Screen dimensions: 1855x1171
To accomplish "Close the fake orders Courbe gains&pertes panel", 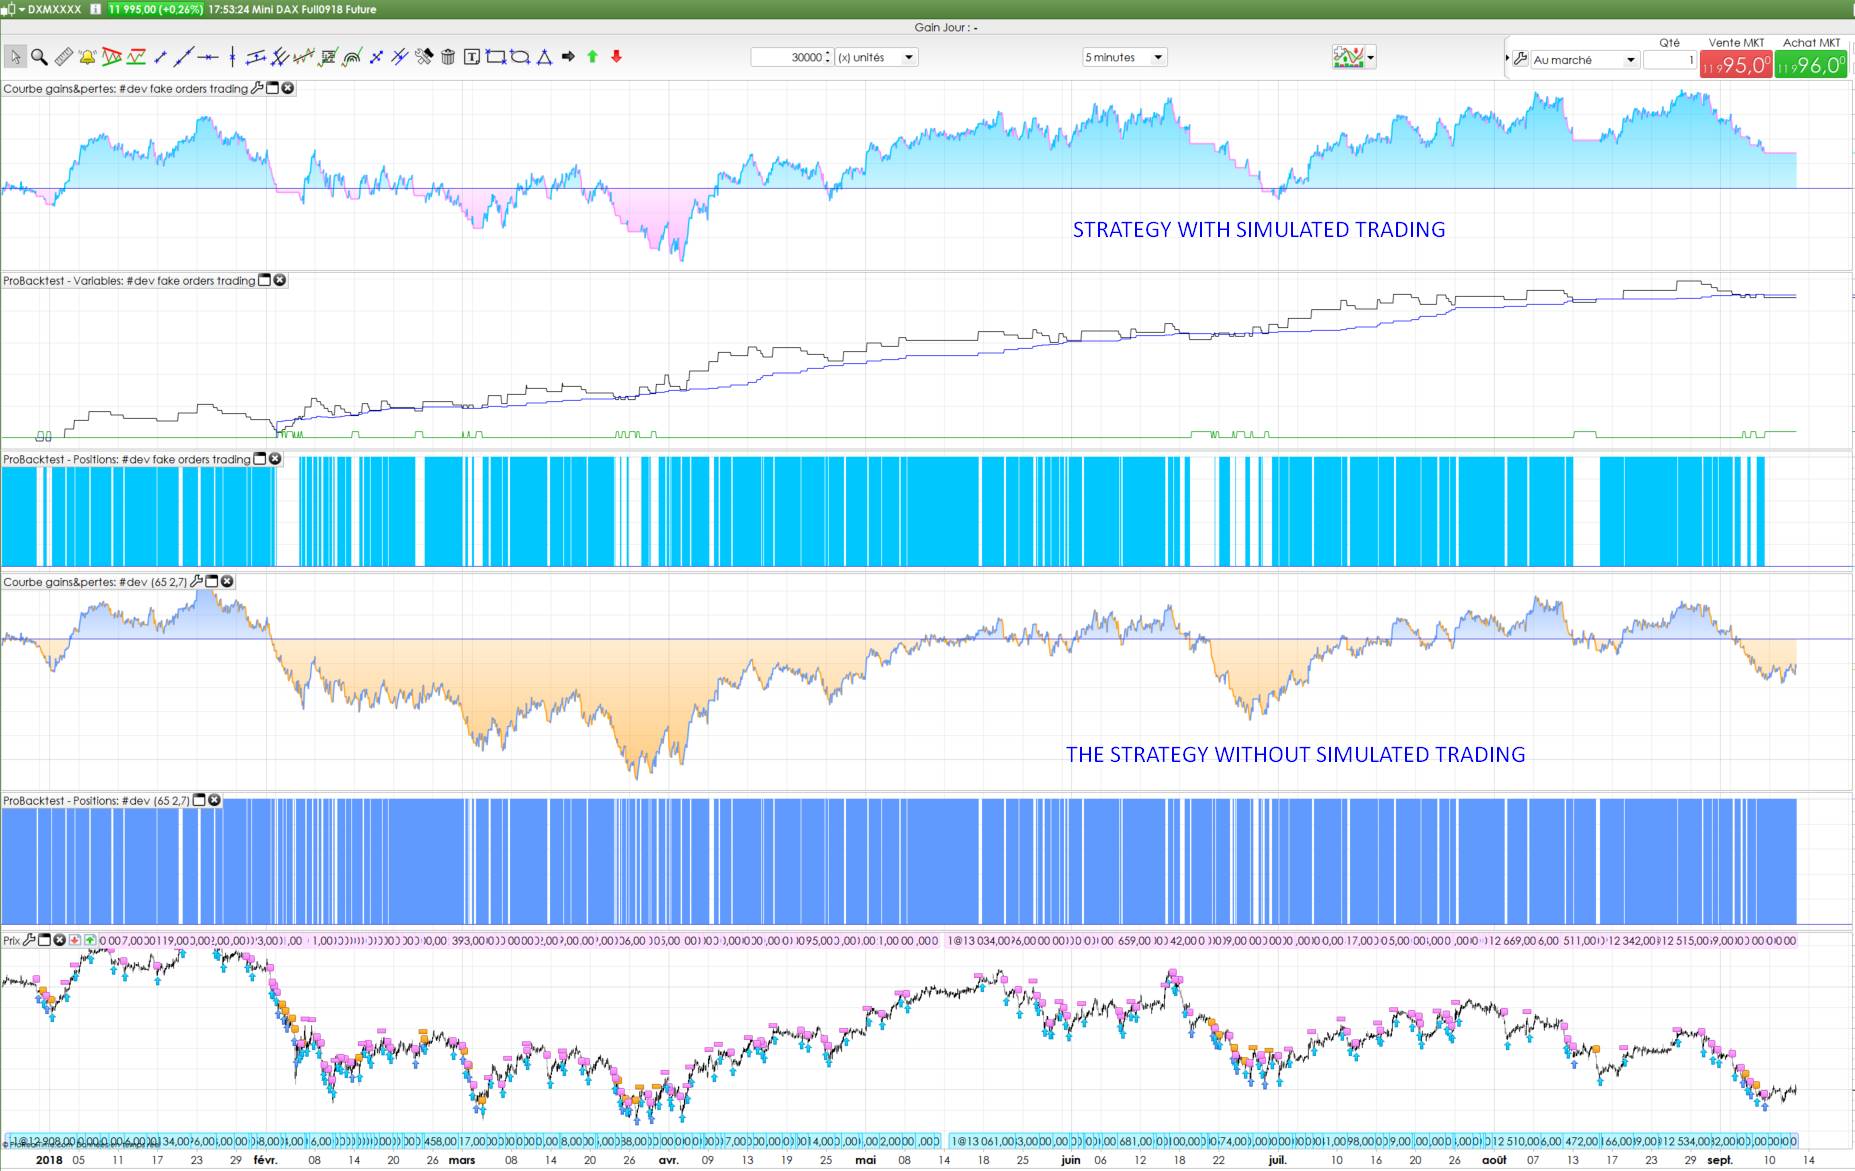I will pyautogui.click(x=288, y=88).
